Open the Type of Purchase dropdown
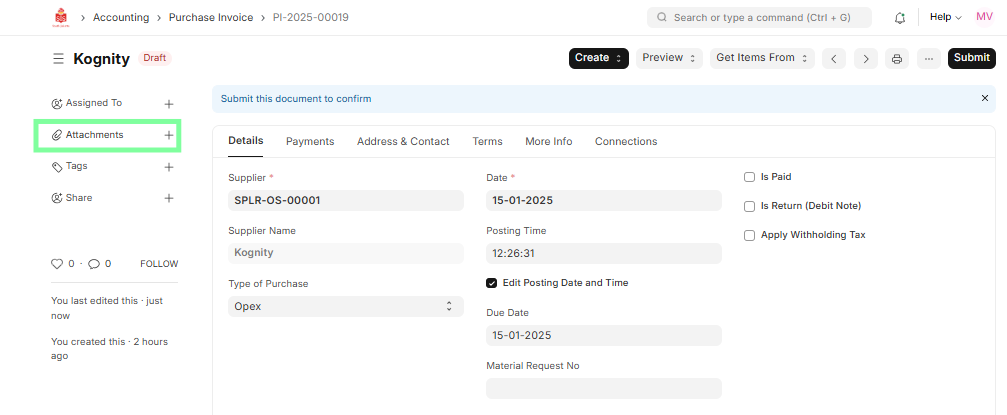Viewport: 1007px width, 415px height. [x=345, y=306]
